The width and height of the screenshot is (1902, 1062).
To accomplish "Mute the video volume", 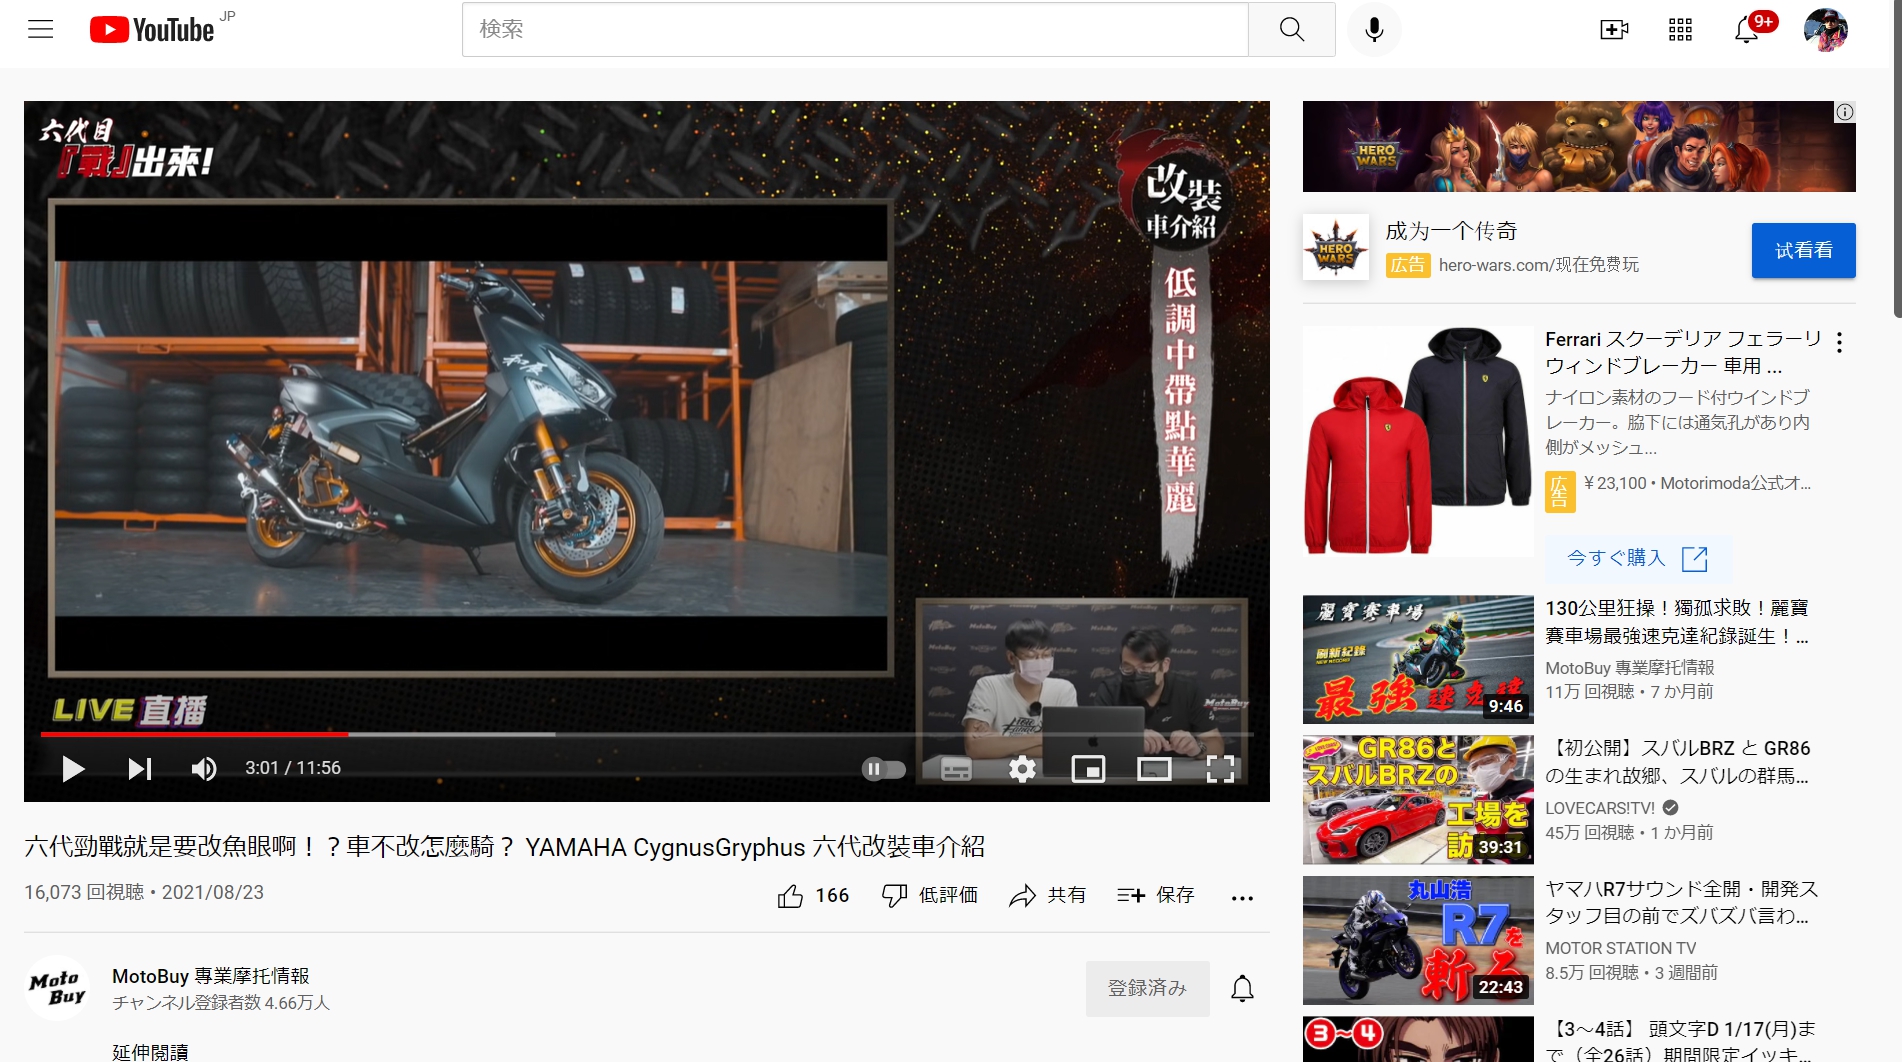I will (204, 768).
